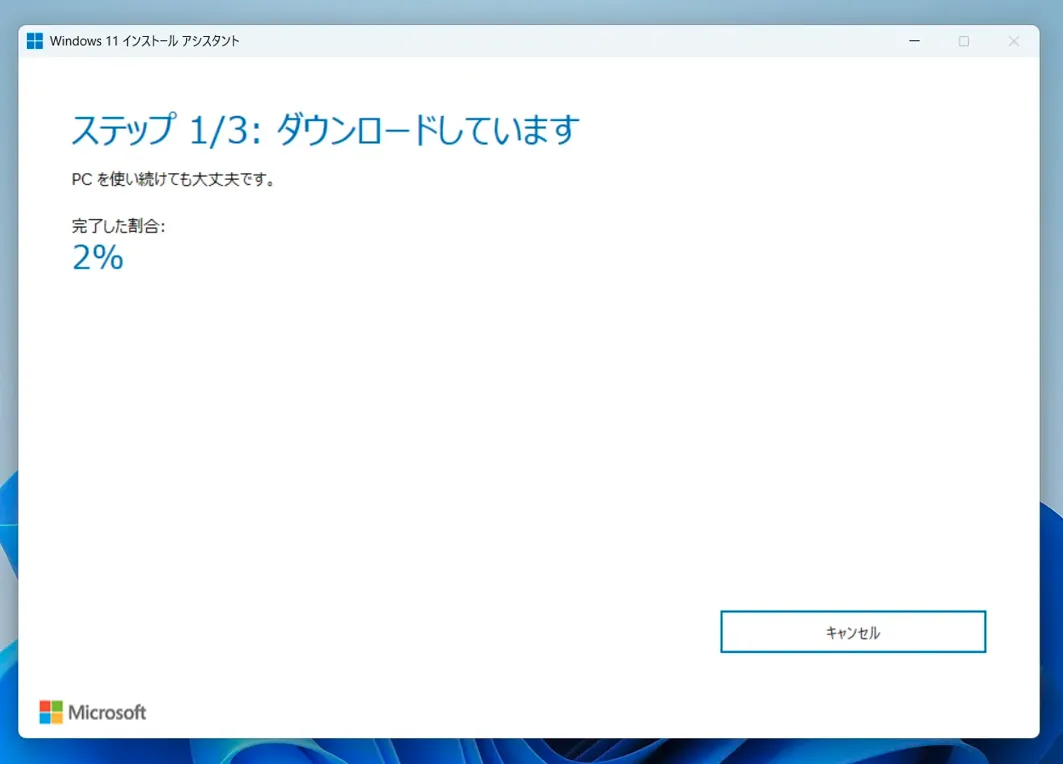Click the red square of Microsoft logo

click(44, 706)
